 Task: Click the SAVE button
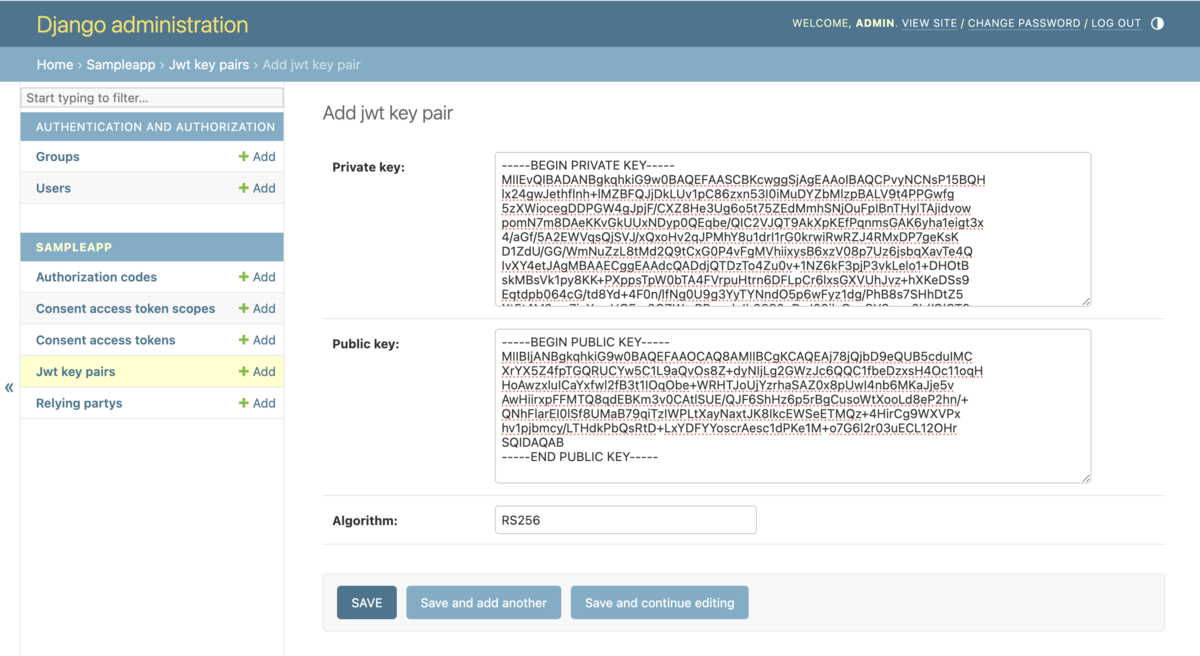[x=366, y=602]
